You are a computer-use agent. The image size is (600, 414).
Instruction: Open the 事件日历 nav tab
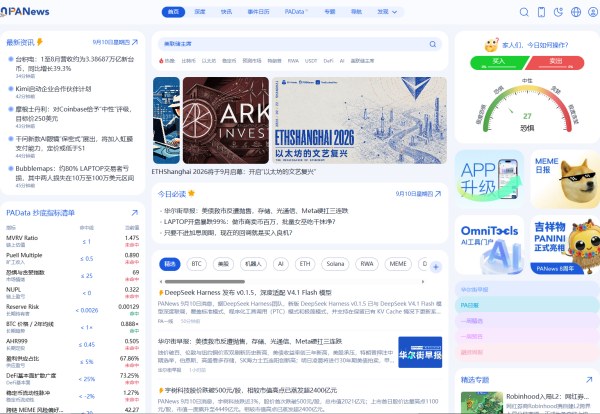[258, 12]
